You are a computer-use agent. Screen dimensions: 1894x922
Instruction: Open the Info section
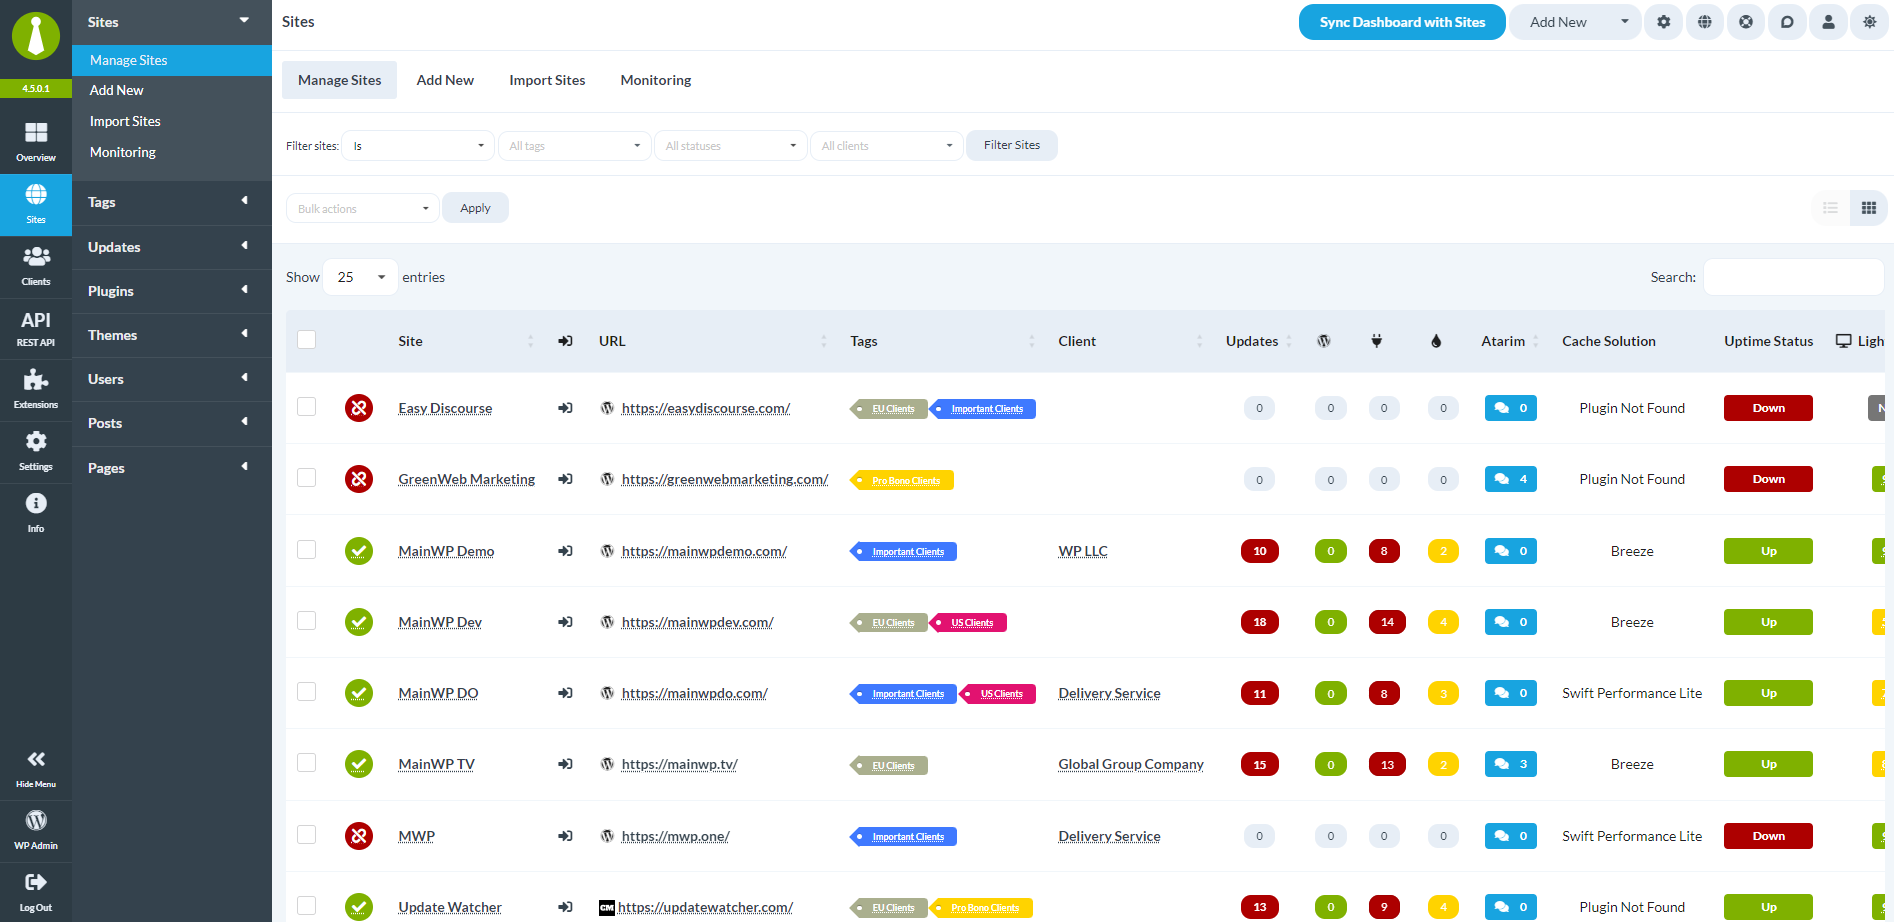(x=36, y=513)
